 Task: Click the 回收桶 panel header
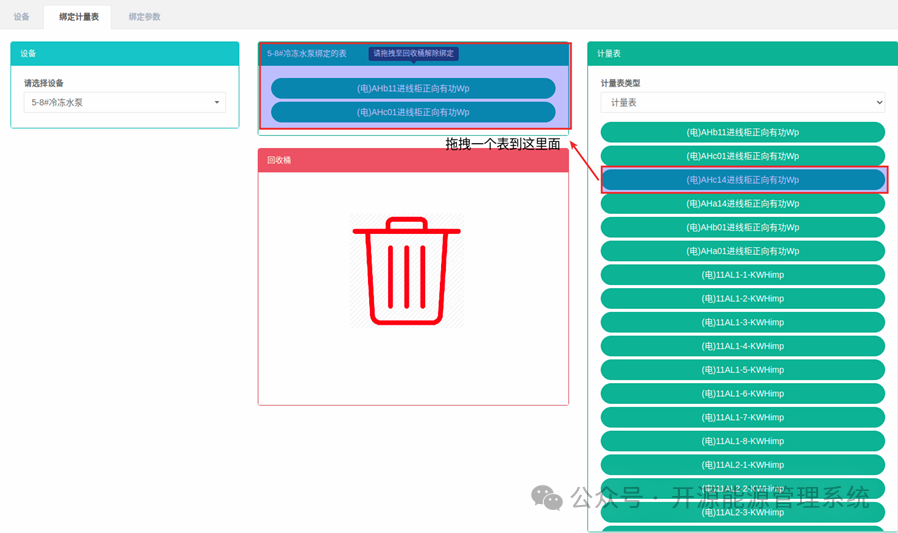click(413, 160)
